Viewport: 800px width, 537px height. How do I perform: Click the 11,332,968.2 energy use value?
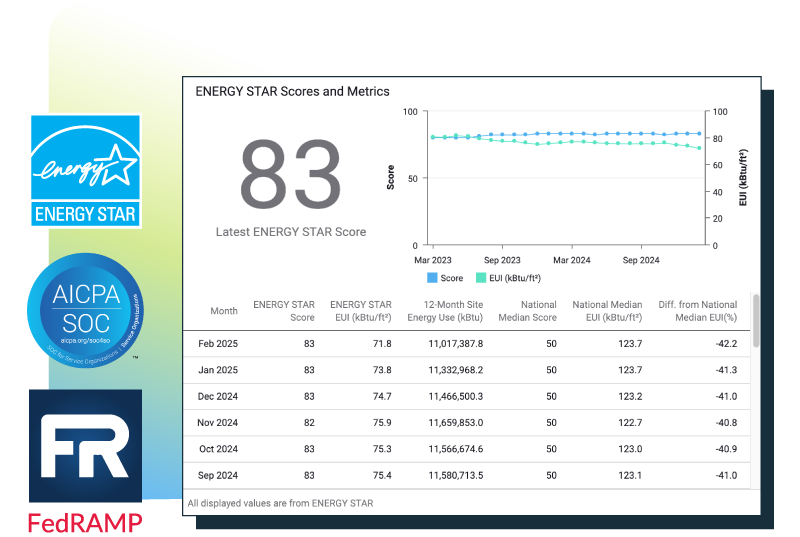[x=456, y=370]
